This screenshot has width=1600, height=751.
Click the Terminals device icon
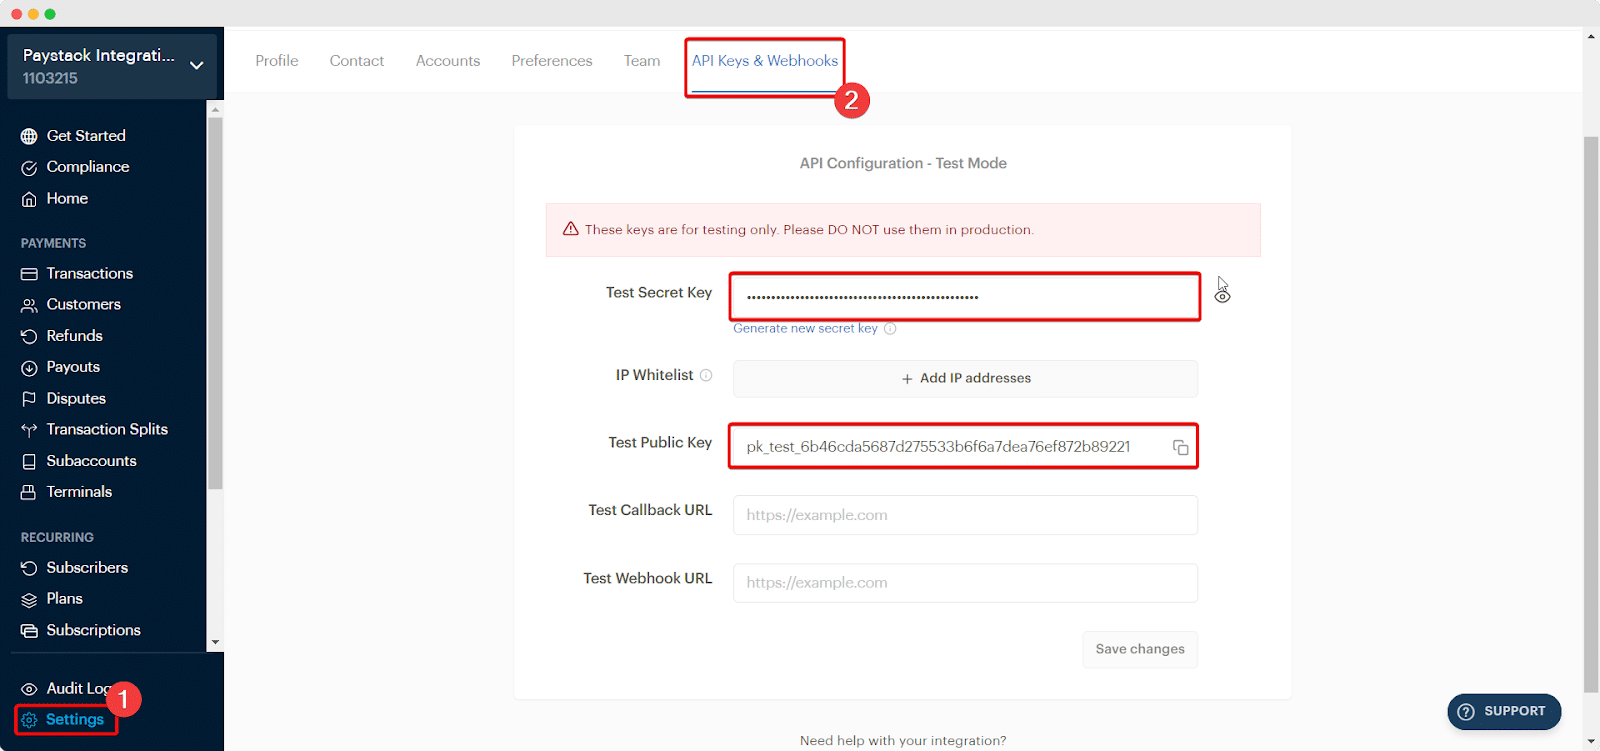tap(29, 492)
